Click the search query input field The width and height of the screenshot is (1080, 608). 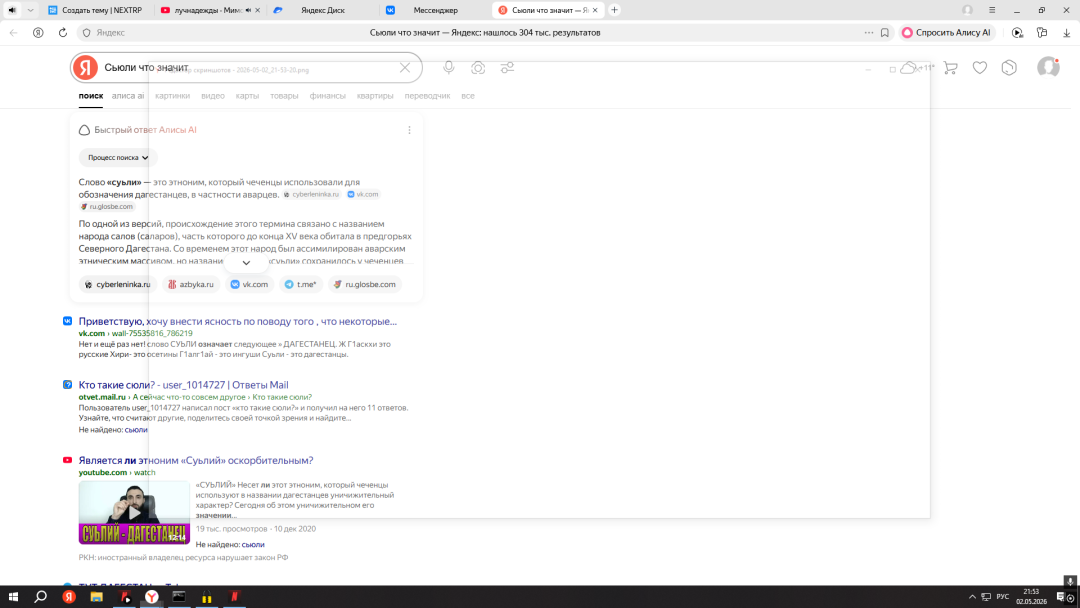pos(248,67)
